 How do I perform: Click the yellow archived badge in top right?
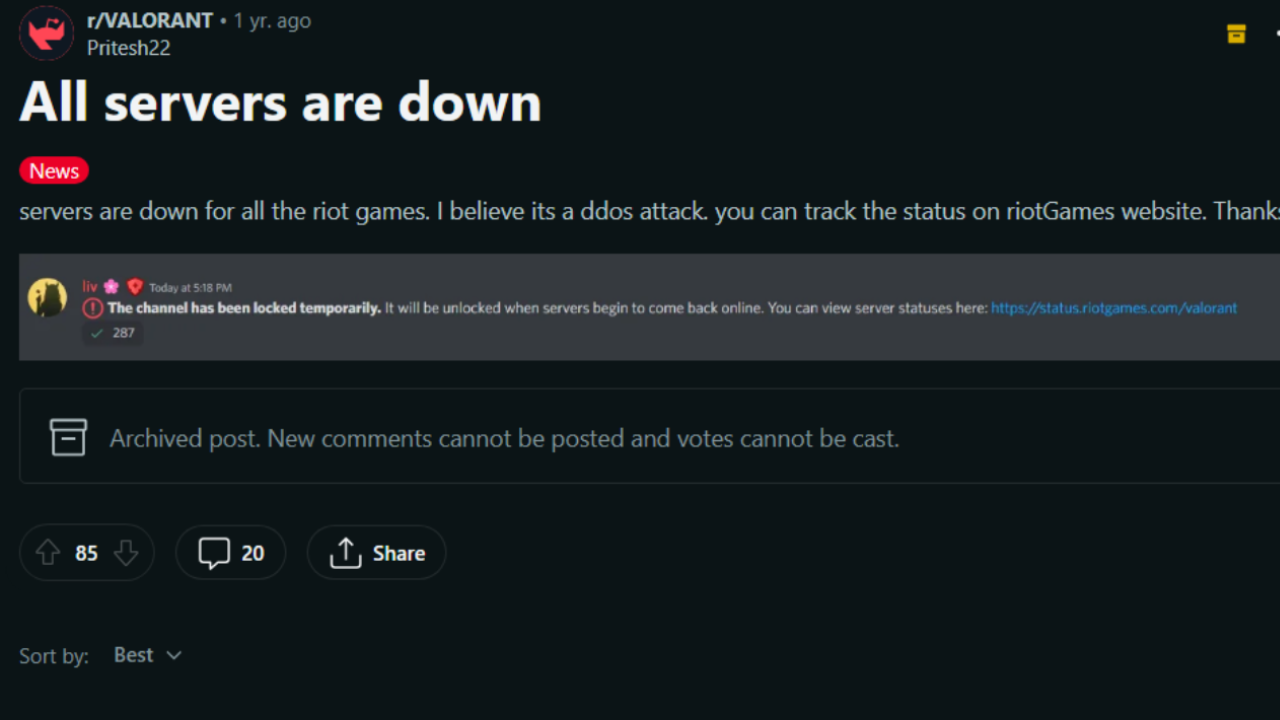[x=1236, y=33]
